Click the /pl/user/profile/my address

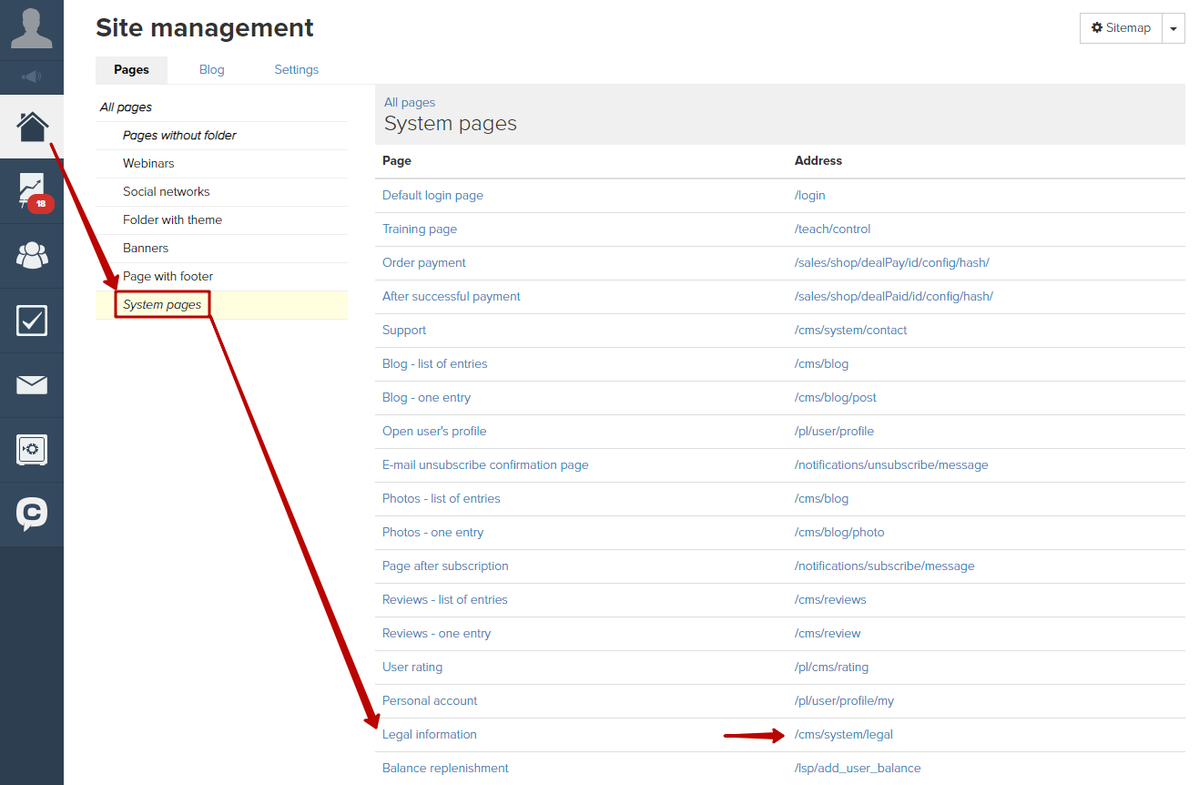coord(844,701)
